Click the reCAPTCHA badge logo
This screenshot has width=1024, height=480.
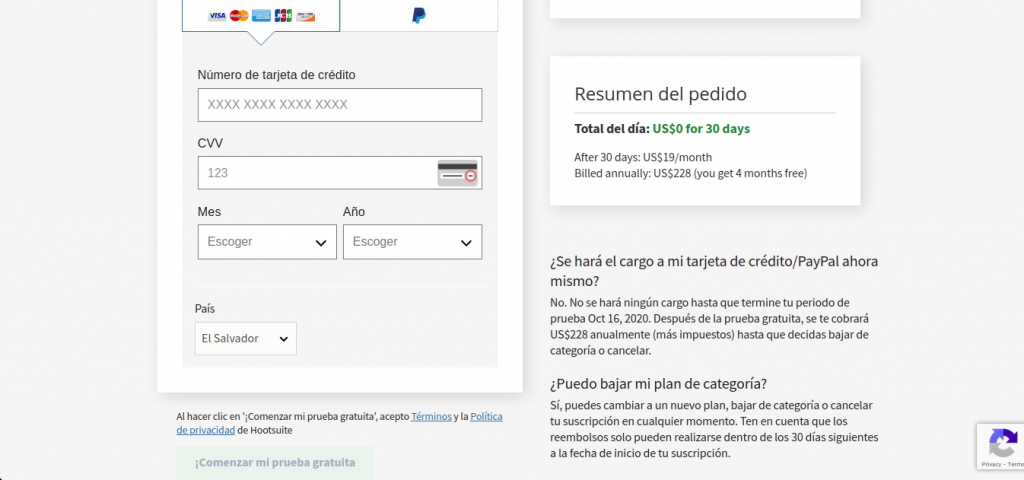[x=1002, y=443]
